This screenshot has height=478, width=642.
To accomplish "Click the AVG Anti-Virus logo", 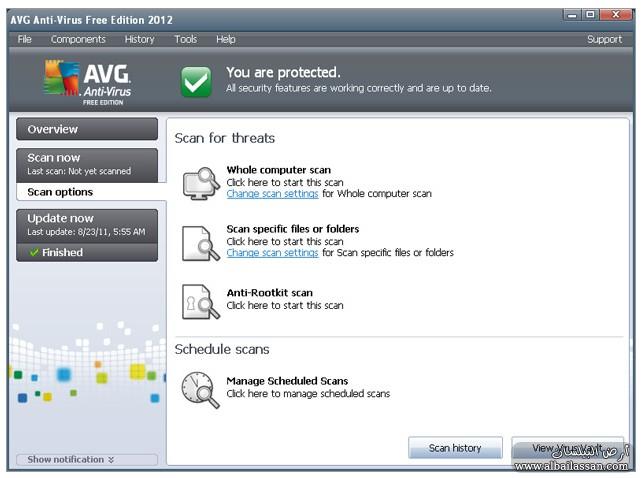I will tap(88, 83).
